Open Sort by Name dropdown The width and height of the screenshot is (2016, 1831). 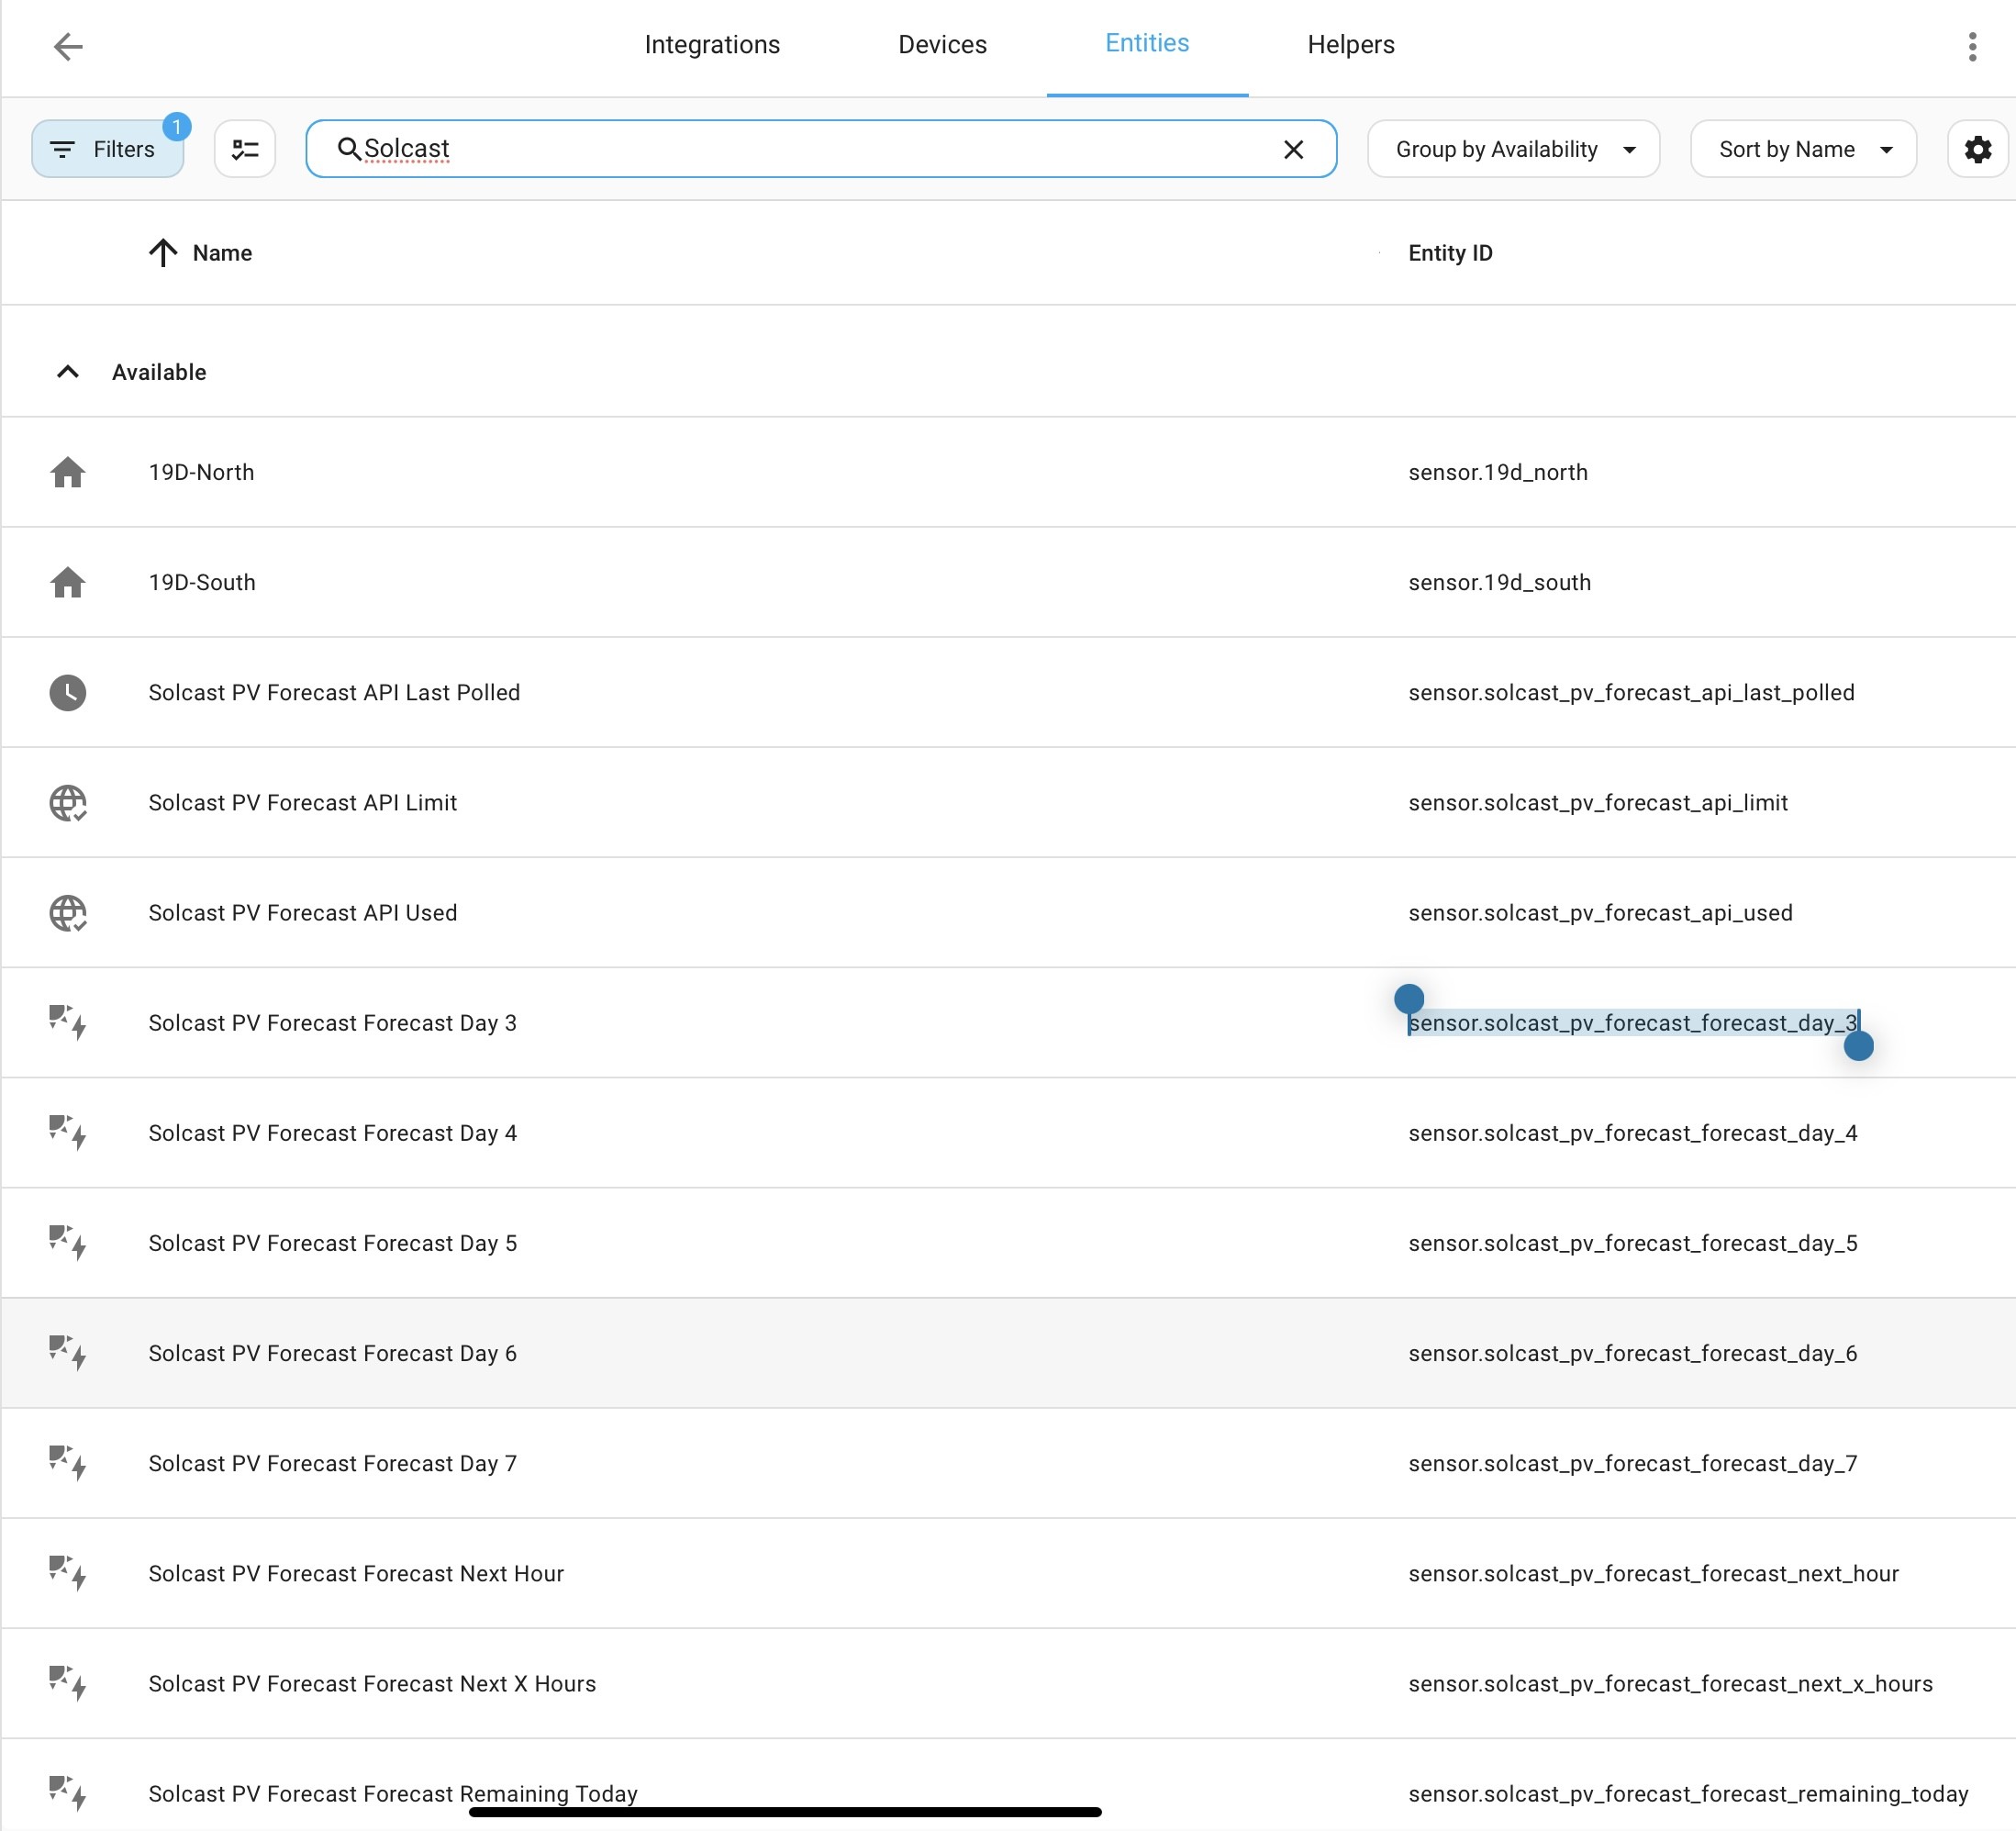click(1803, 149)
